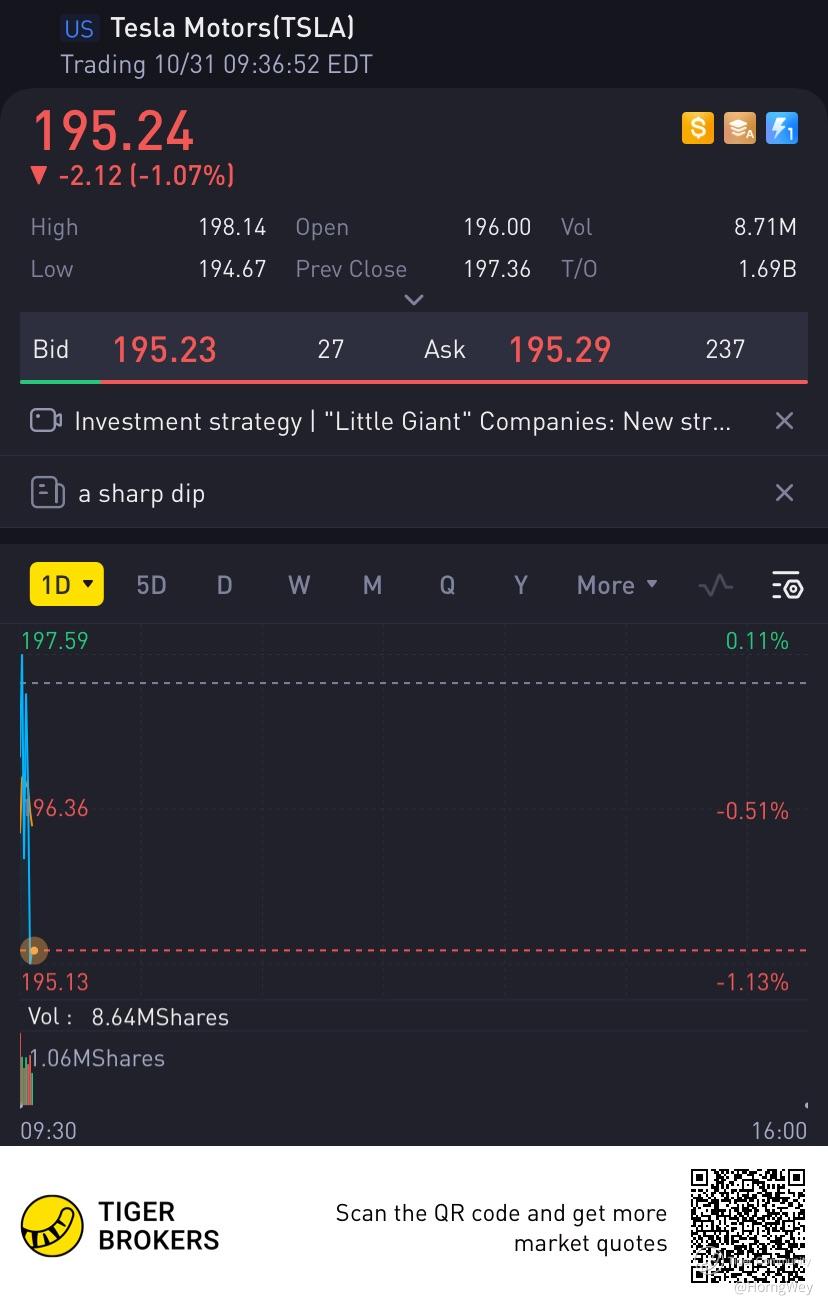Open the More timeframes dropdown
The height and width of the screenshot is (1306, 828).
(x=617, y=585)
